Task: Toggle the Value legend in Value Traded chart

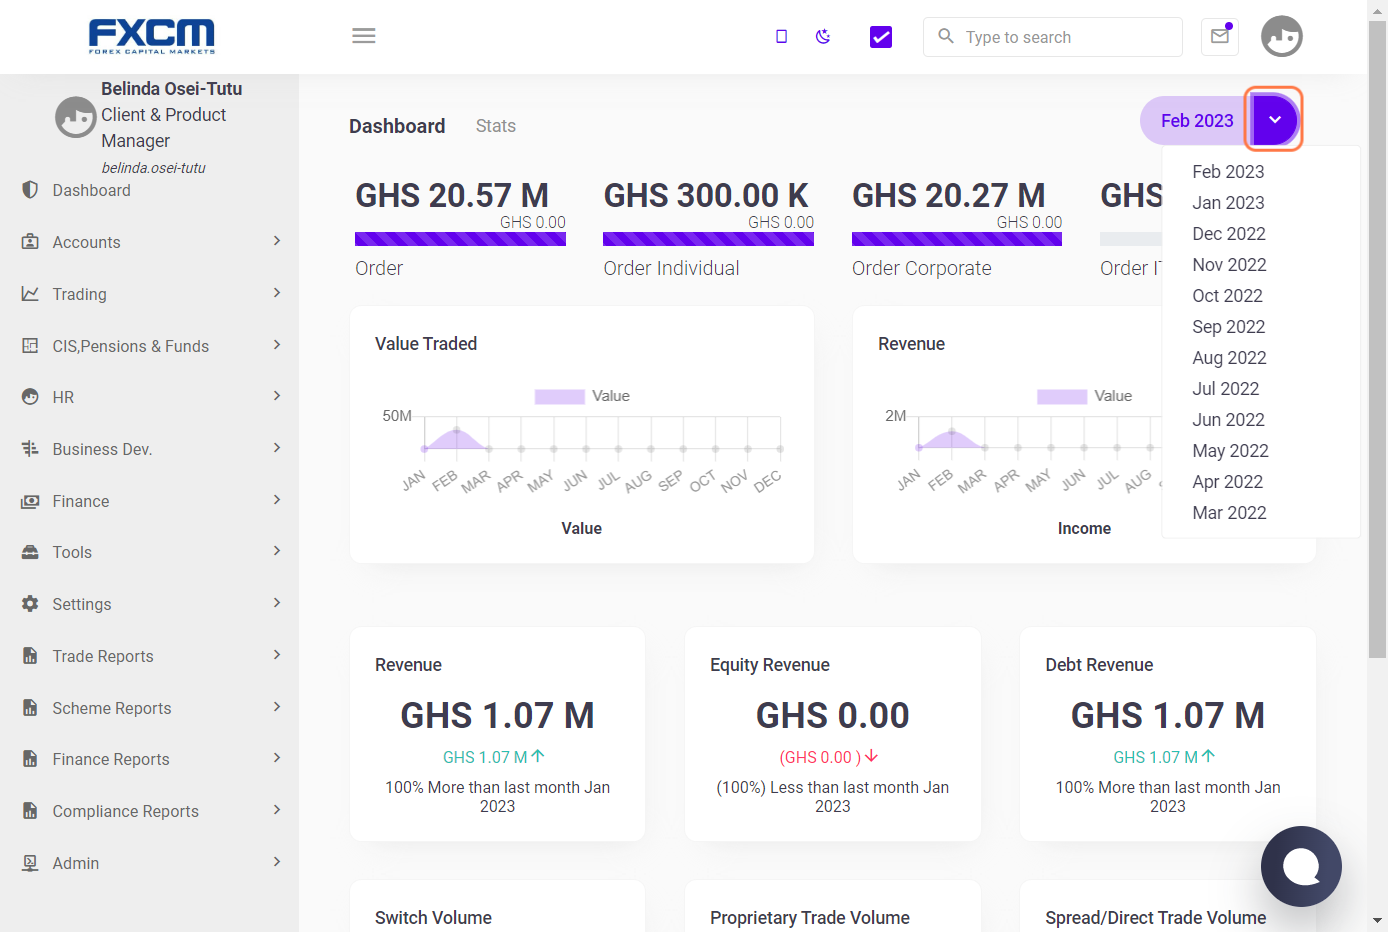Action: click(582, 396)
